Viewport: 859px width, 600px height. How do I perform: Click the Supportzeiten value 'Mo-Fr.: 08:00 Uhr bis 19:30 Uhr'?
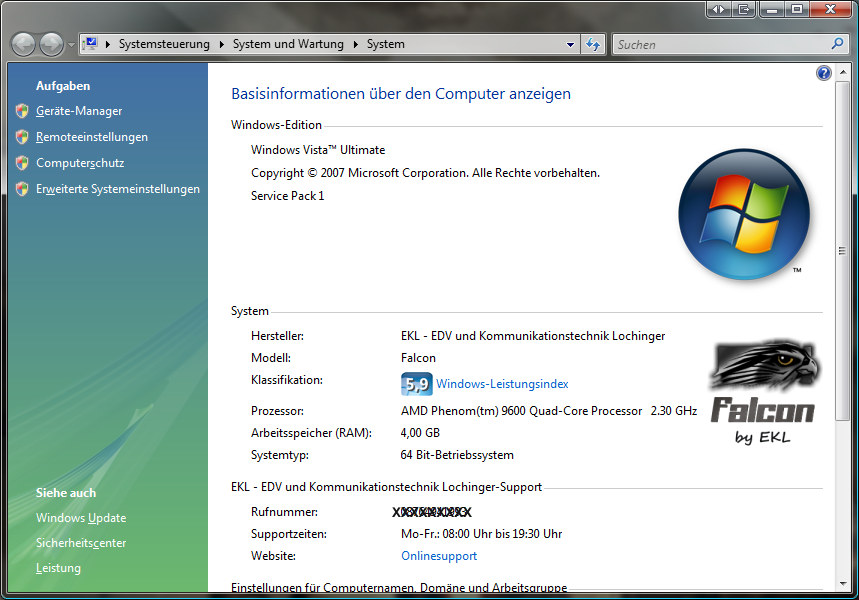pos(482,534)
